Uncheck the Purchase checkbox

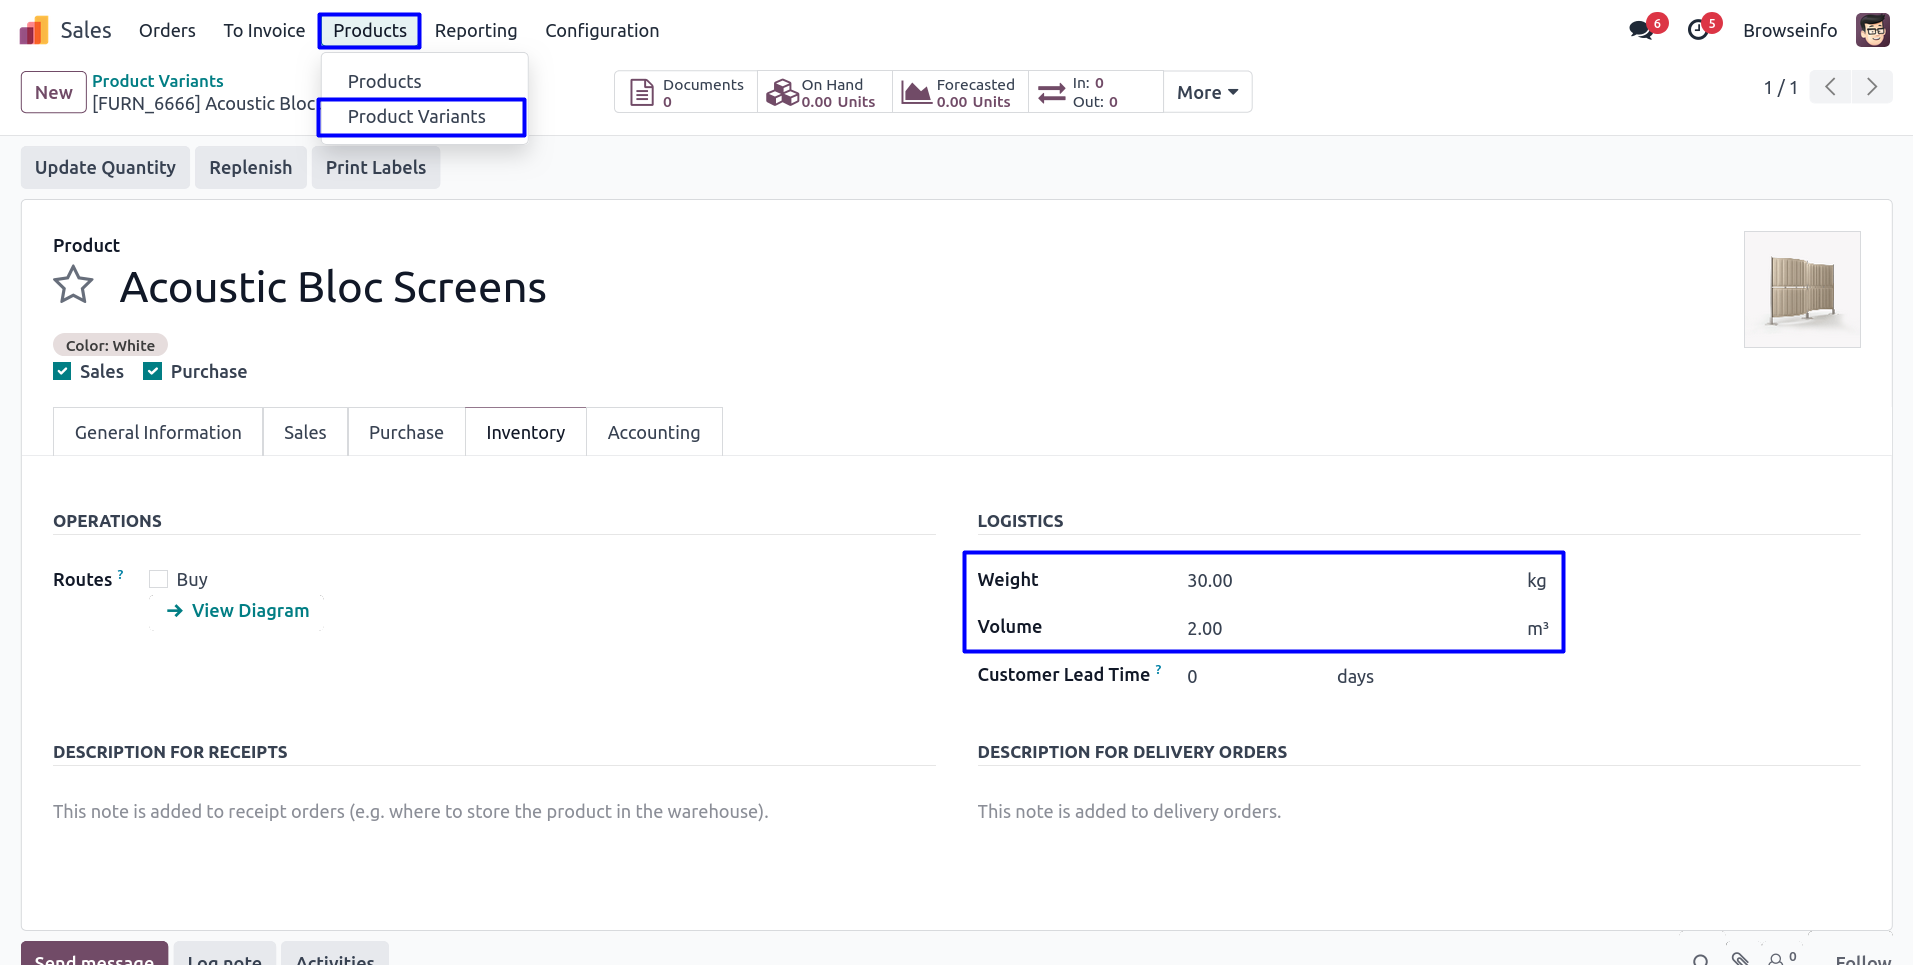tap(153, 372)
